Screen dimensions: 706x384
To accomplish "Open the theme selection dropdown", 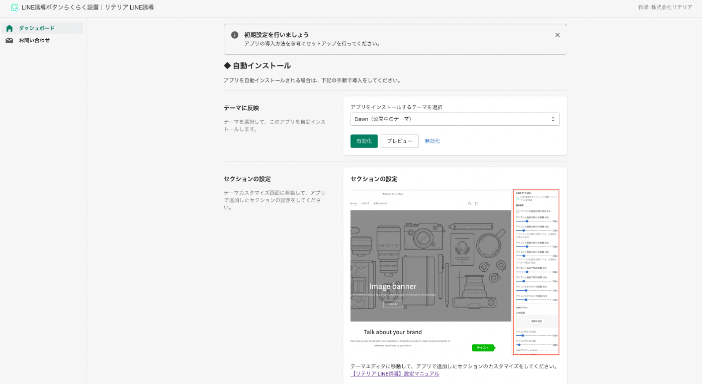I will (455, 119).
